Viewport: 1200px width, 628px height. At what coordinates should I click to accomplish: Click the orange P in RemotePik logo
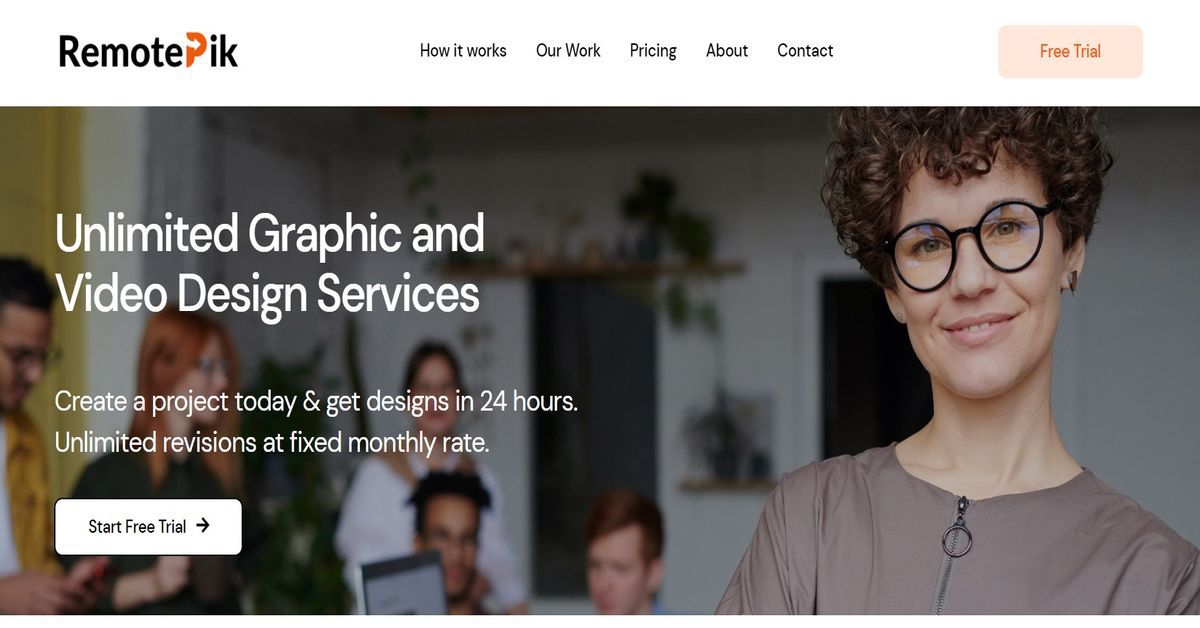(x=198, y=51)
